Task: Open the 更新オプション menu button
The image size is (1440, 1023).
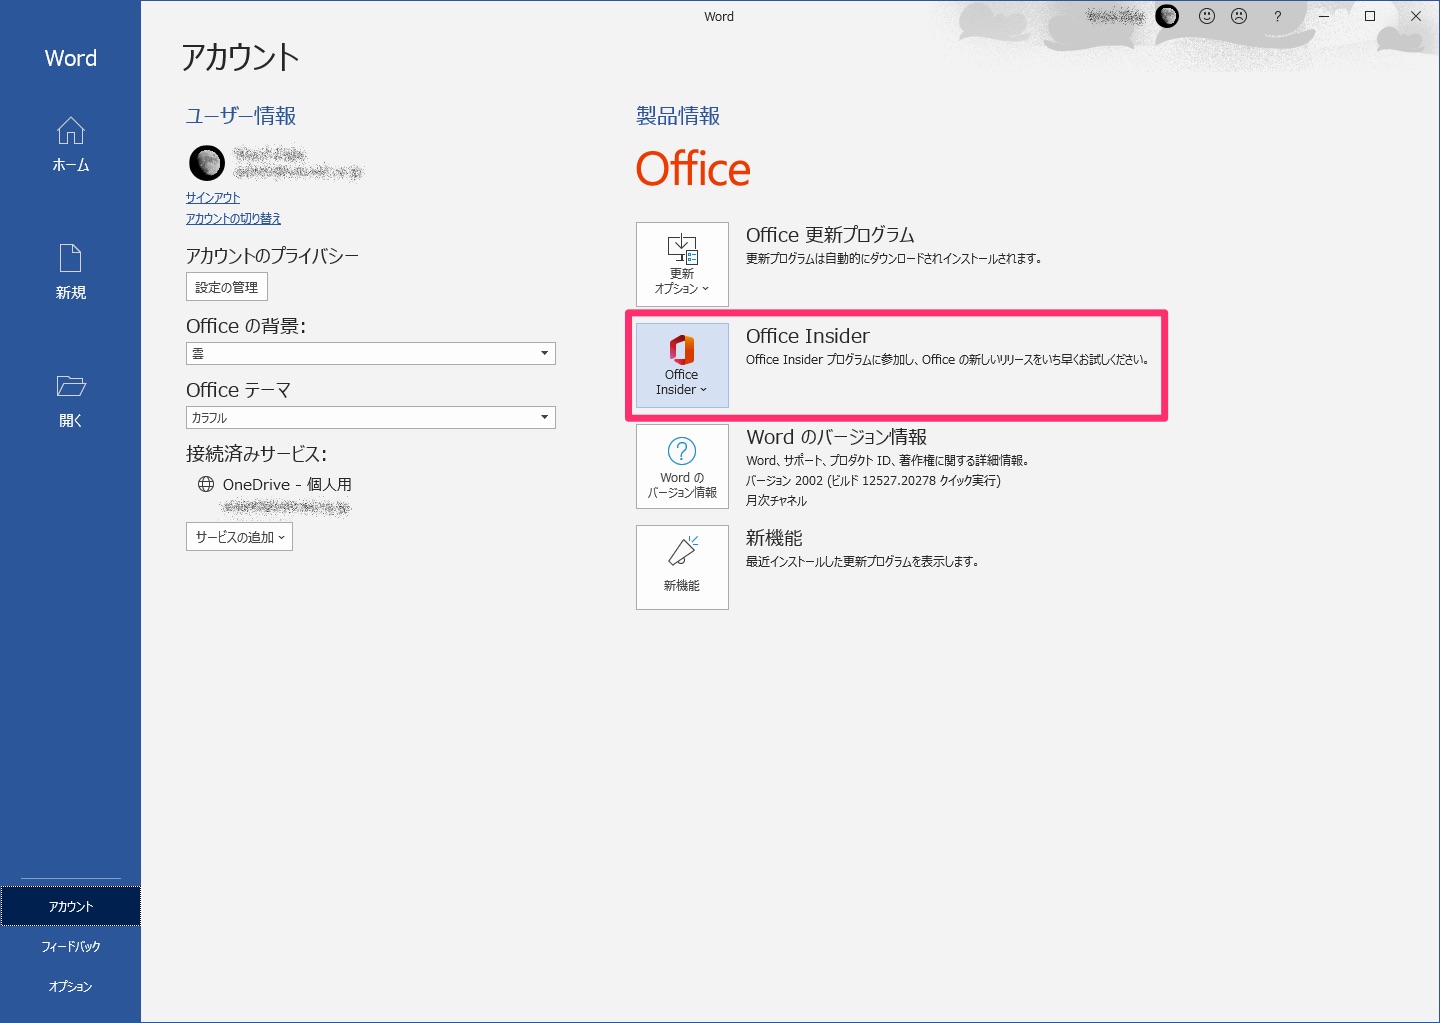Action: click(x=682, y=264)
